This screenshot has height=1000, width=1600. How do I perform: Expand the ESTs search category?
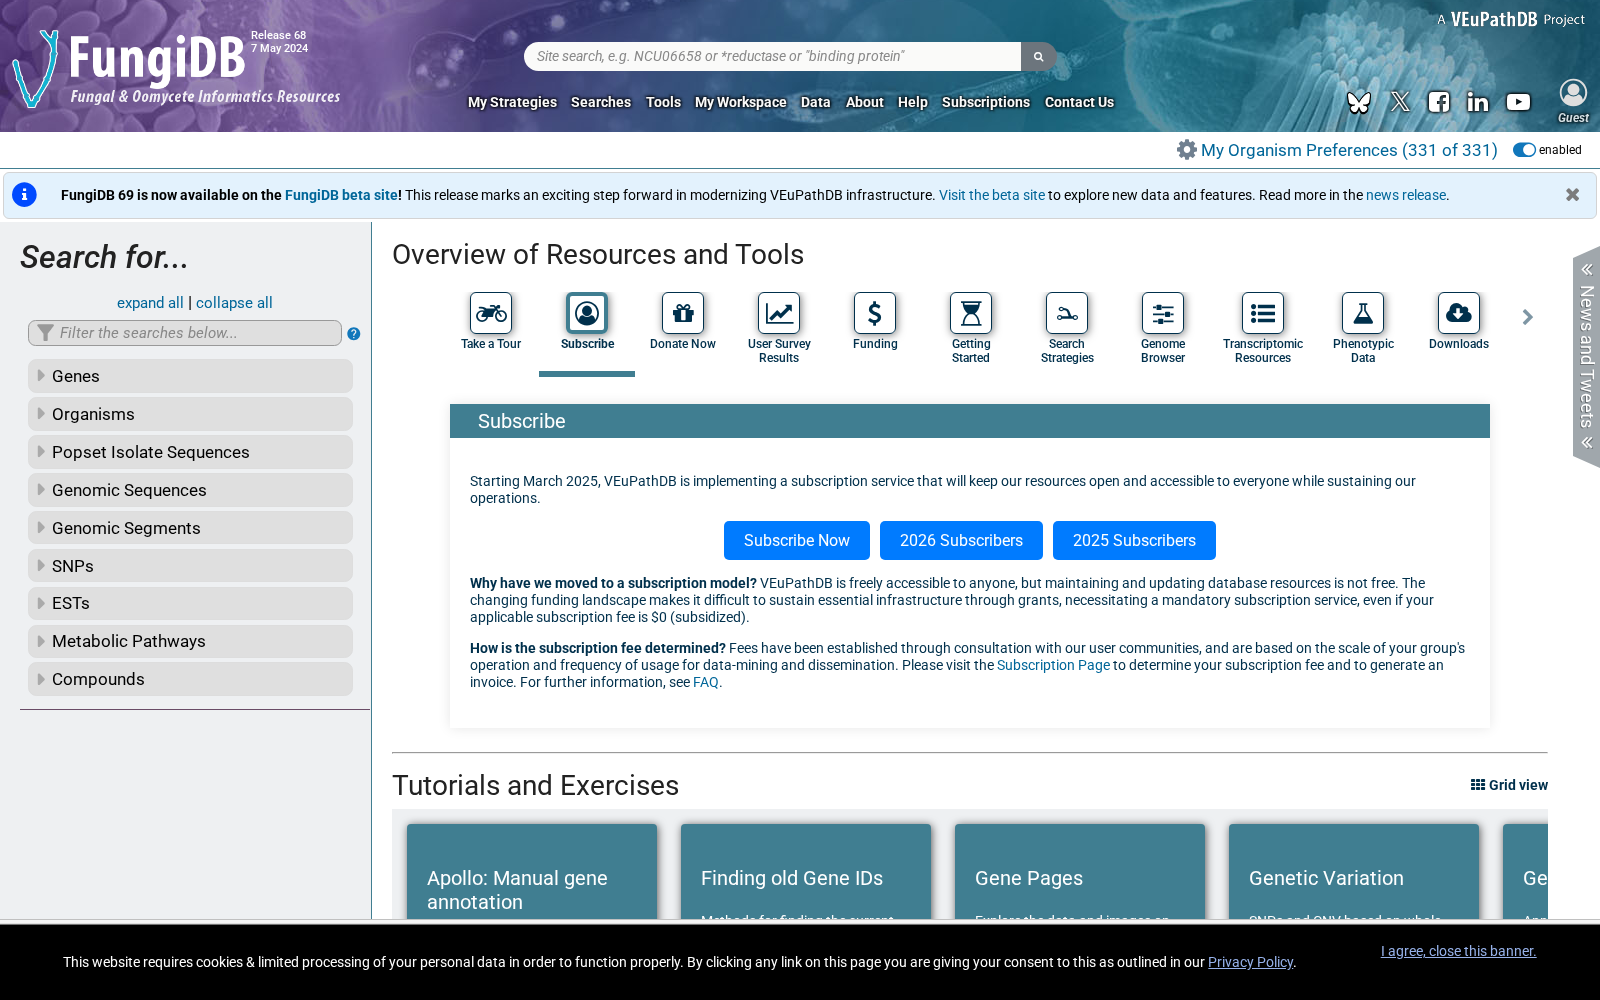click(190, 603)
